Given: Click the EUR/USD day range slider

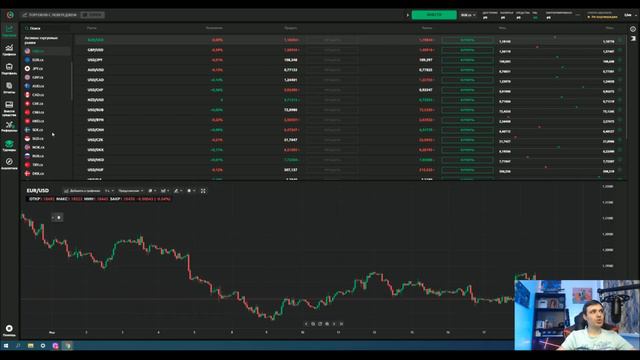Looking at the screenshot, I should pyautogui.click(x=556, y=40).
